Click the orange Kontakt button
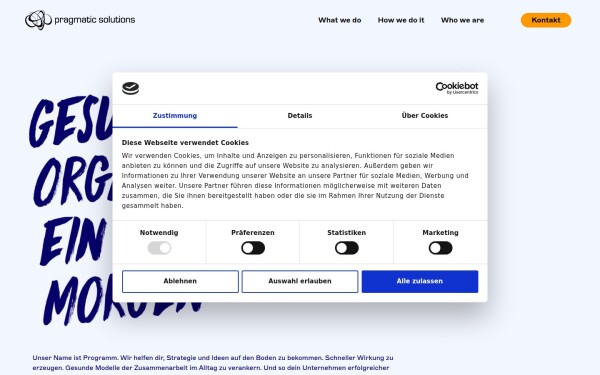 [546, 20]
